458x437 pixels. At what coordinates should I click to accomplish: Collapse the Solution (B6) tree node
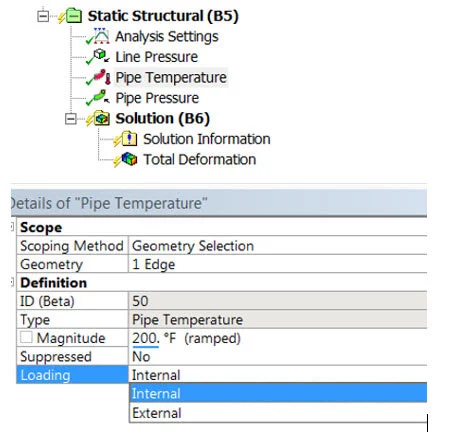click(71, 119)
